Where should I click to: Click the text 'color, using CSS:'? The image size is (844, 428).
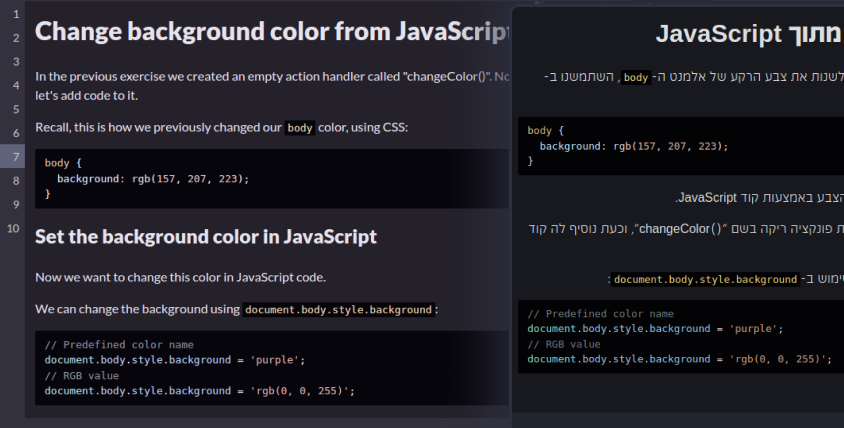363,128
